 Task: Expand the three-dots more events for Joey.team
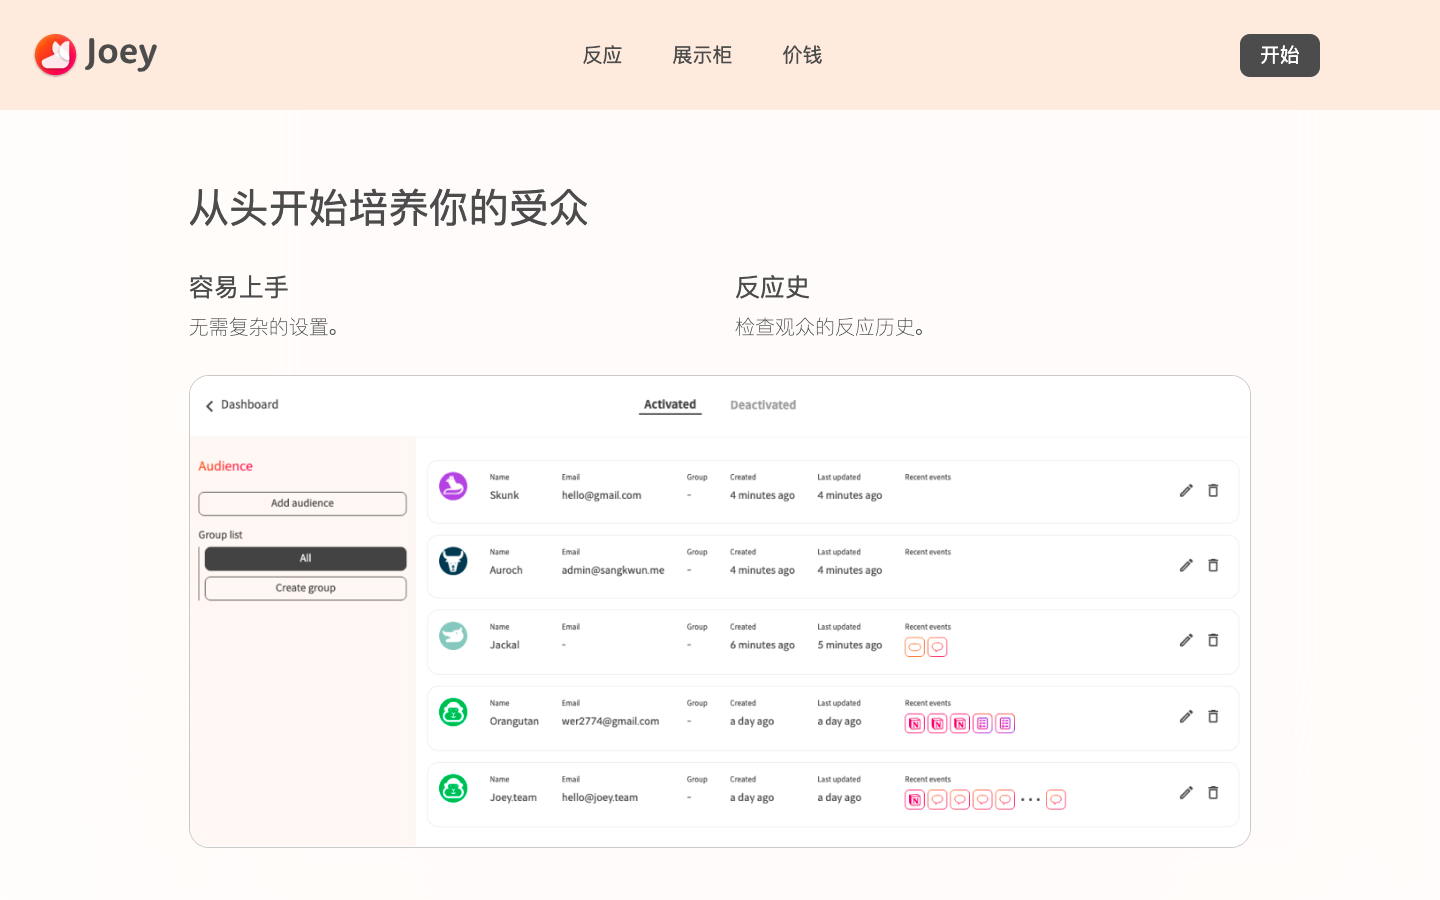pos(1030,800)
